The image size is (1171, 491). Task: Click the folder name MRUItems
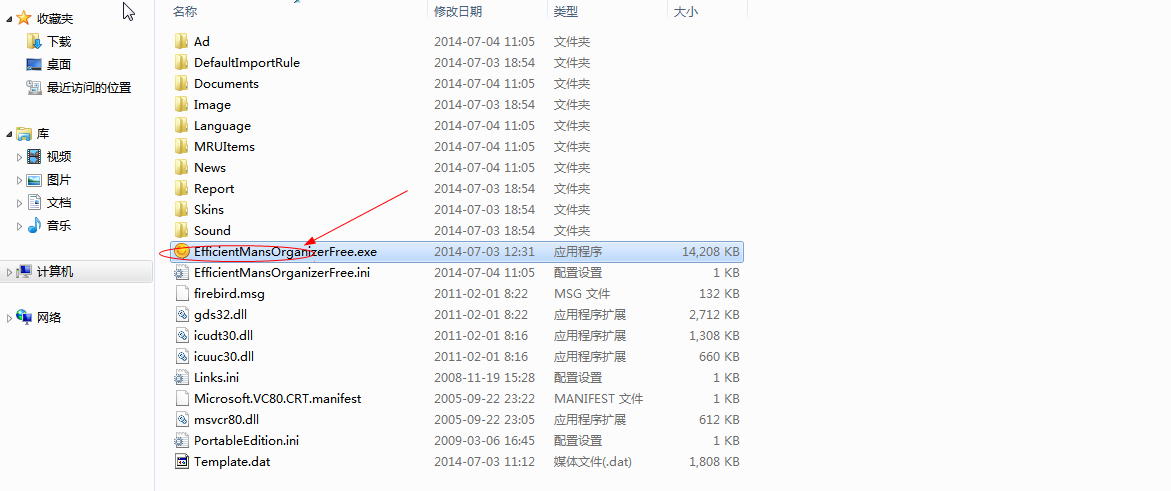224,146
